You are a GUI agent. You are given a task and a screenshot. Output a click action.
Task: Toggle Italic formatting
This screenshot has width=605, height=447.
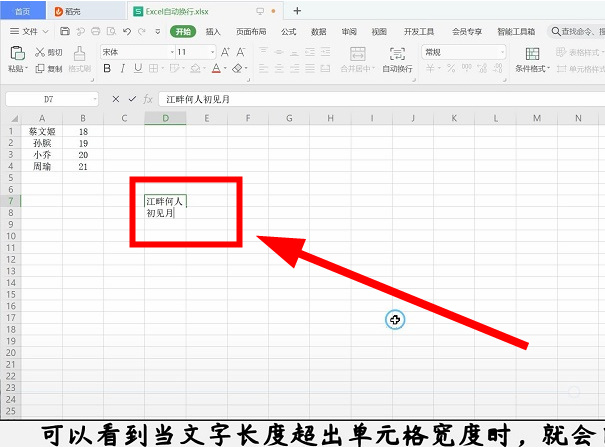(123, 68)
